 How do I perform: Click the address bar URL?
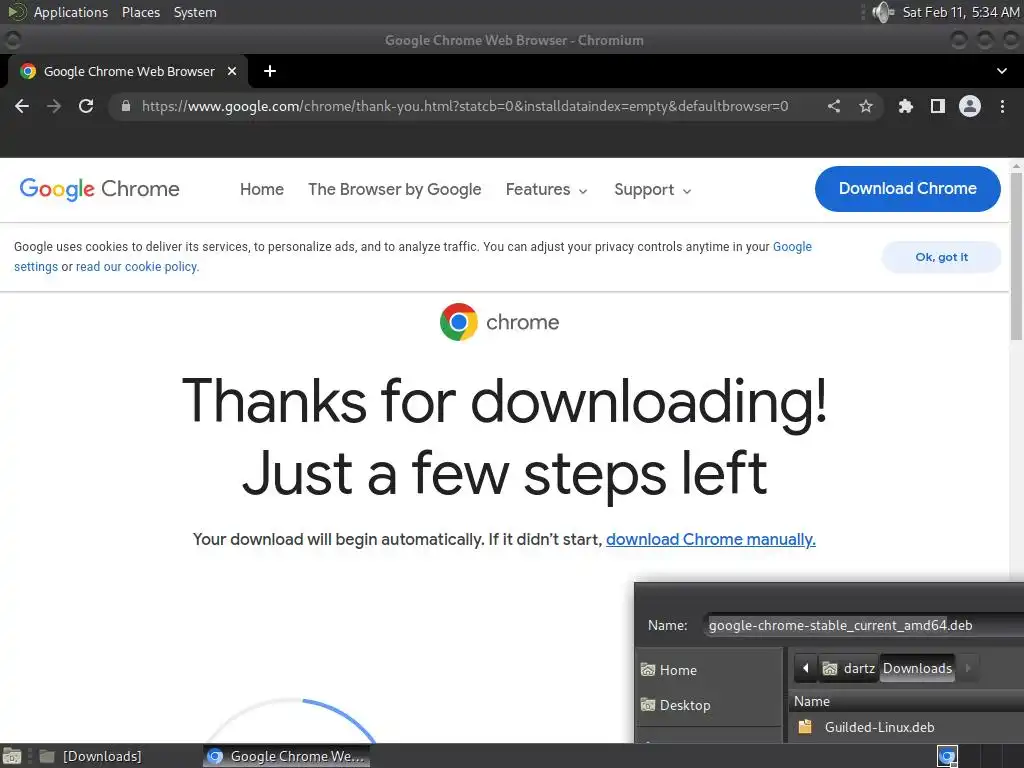click(x=465, y=106)
